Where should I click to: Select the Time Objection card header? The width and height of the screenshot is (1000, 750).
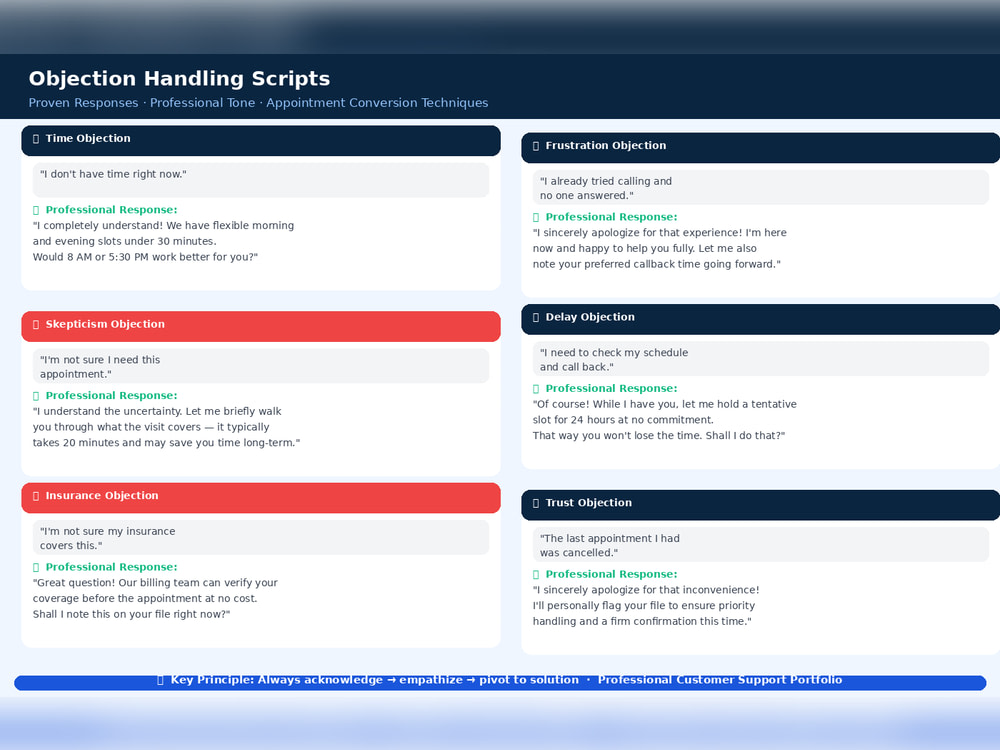pyautogui.click(x=261, y=140)
